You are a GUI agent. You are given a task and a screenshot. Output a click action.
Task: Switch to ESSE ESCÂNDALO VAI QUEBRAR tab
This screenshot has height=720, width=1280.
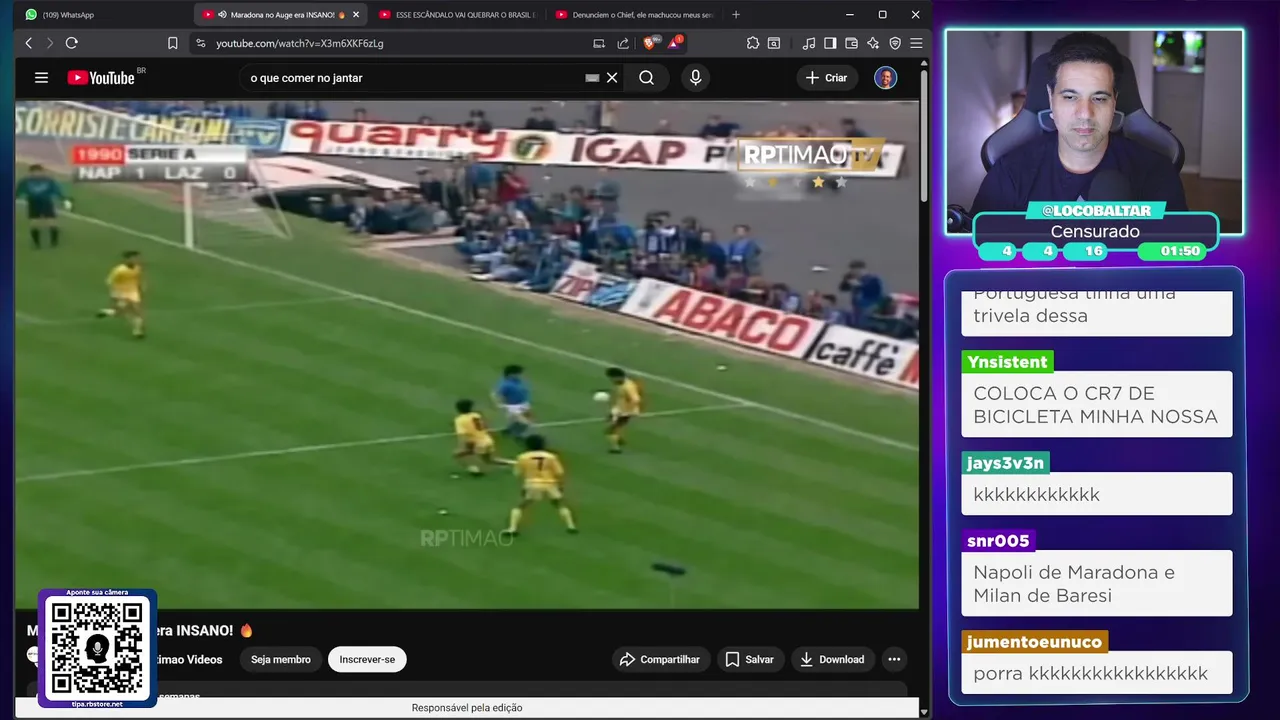coord(457,15)
